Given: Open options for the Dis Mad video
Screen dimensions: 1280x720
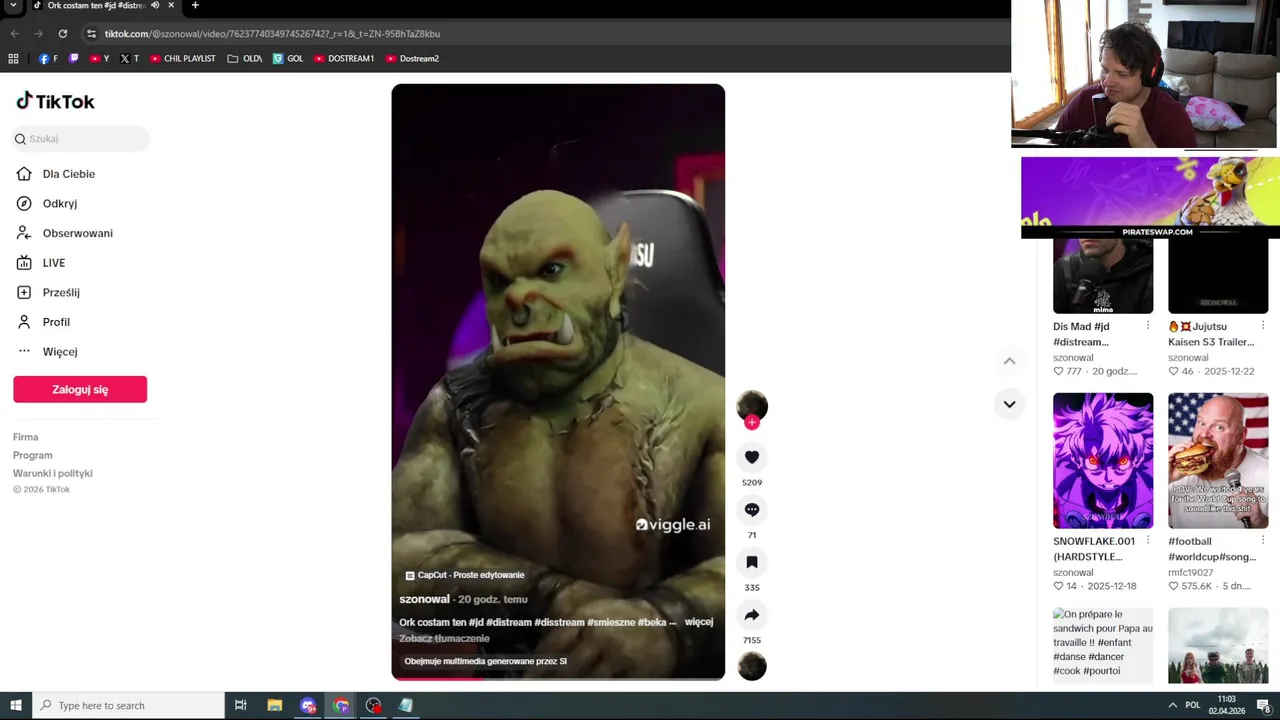Looking at the screenshot, I should [x=1147, y=326].
